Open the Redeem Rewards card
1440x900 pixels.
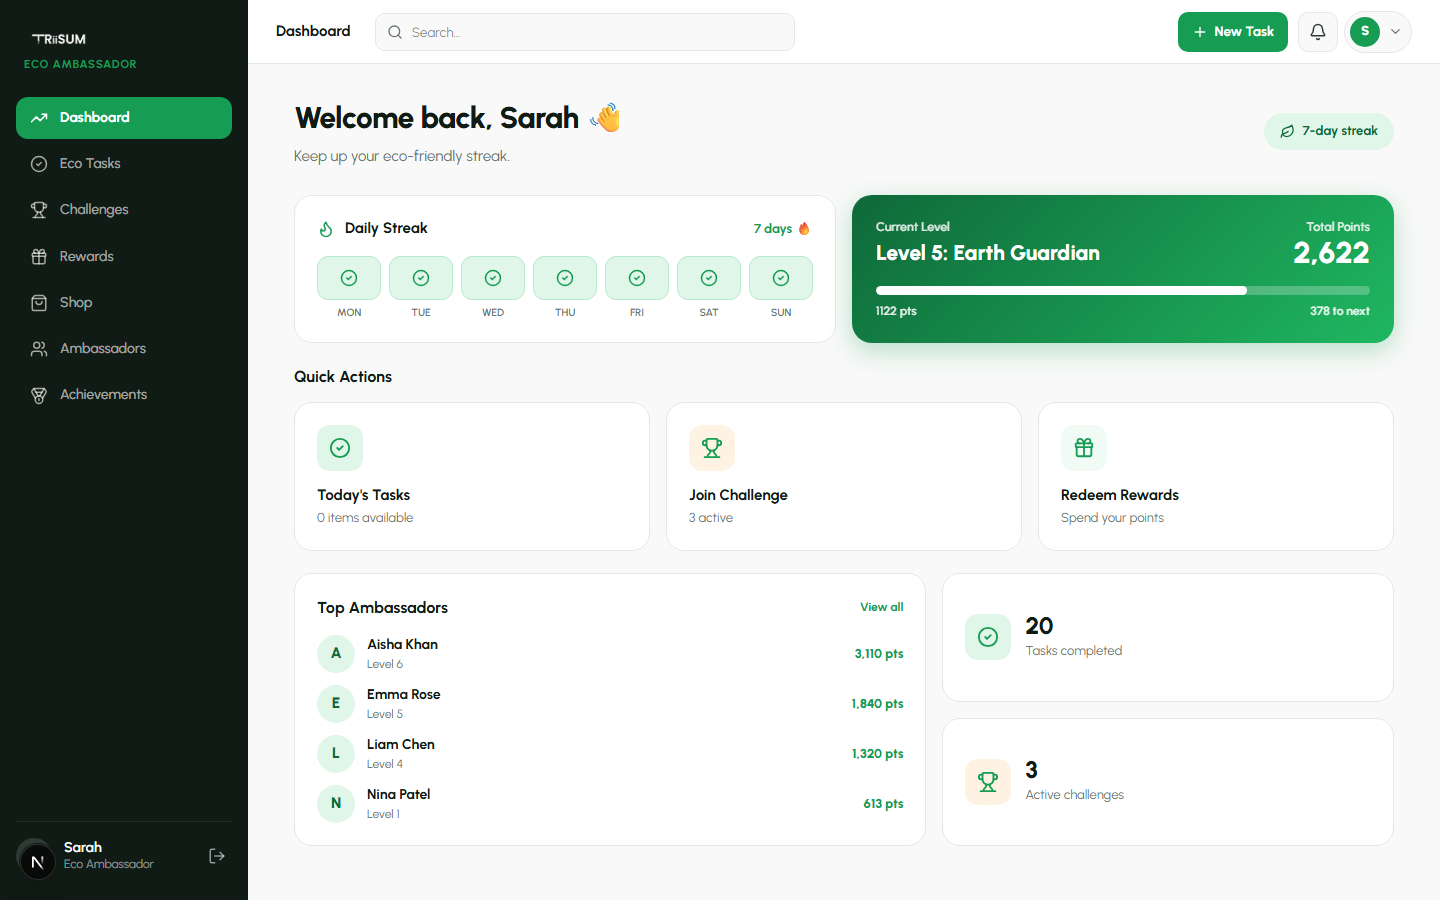click(x=1216, y=476)
